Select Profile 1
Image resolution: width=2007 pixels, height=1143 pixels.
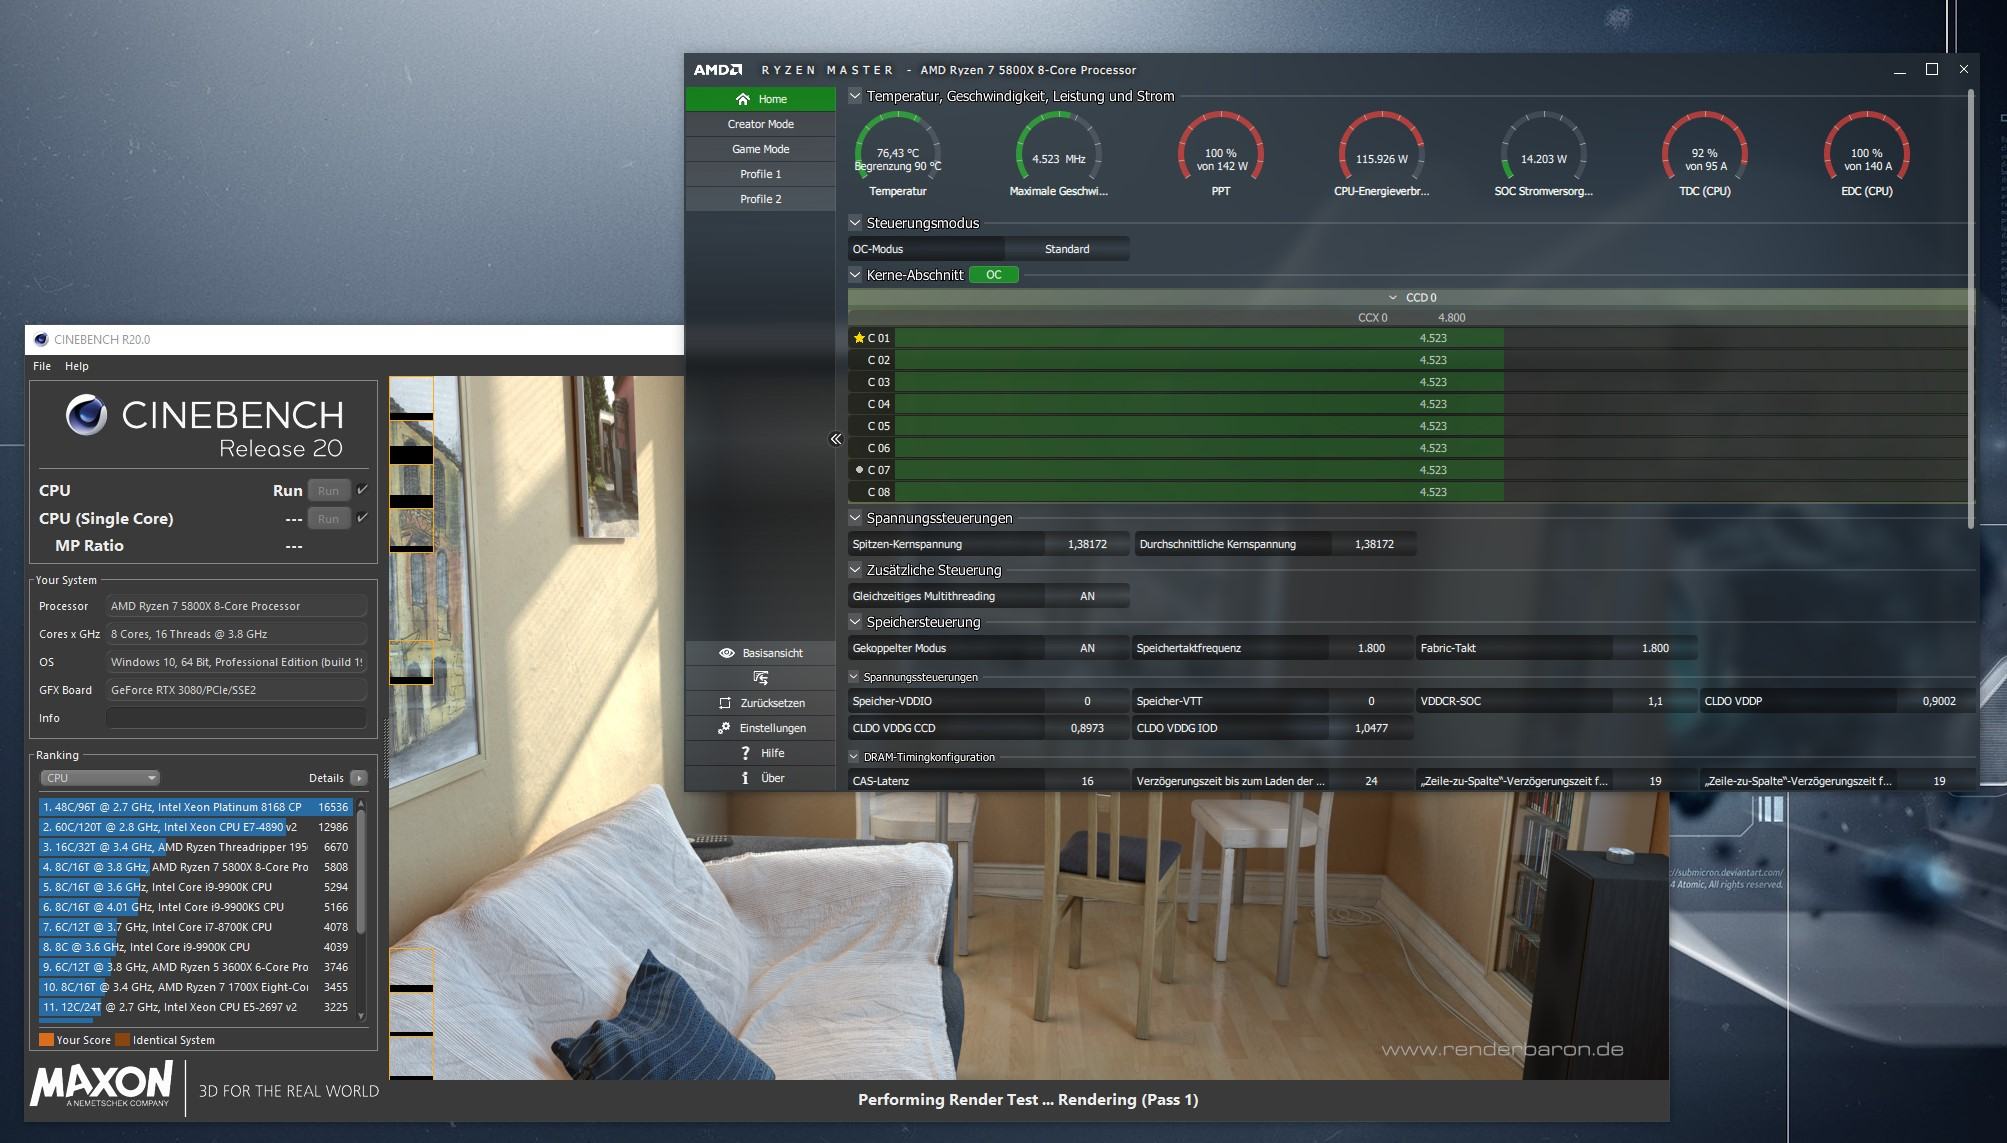(x=760, y=174)
